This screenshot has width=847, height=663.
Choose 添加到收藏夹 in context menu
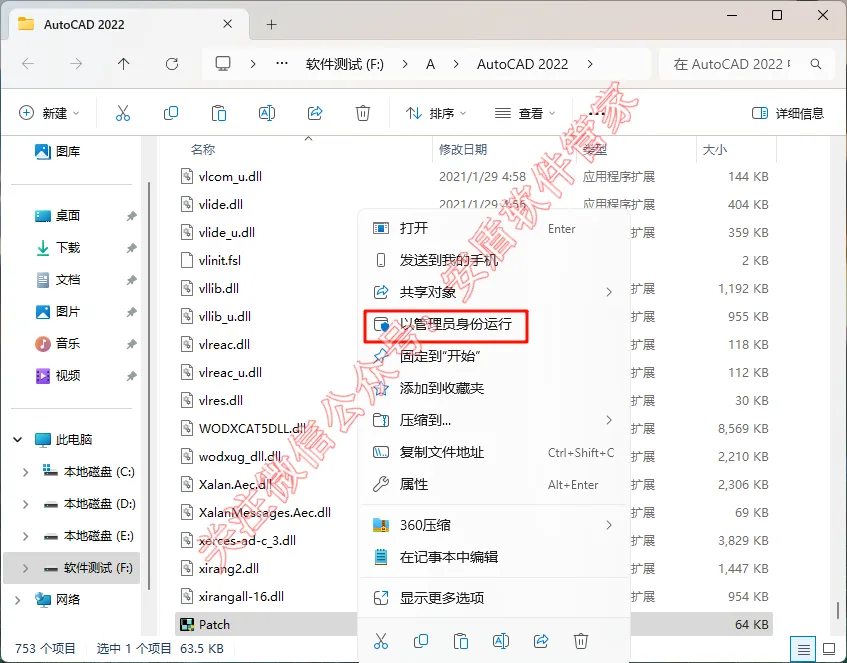point(494,389)
